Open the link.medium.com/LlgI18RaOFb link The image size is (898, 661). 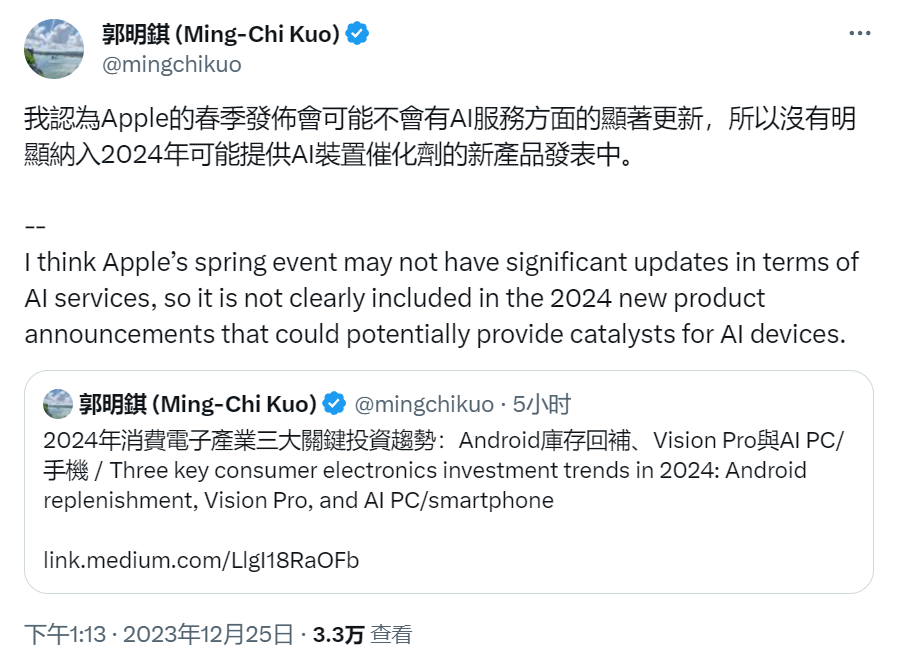(x=201, y=560)
